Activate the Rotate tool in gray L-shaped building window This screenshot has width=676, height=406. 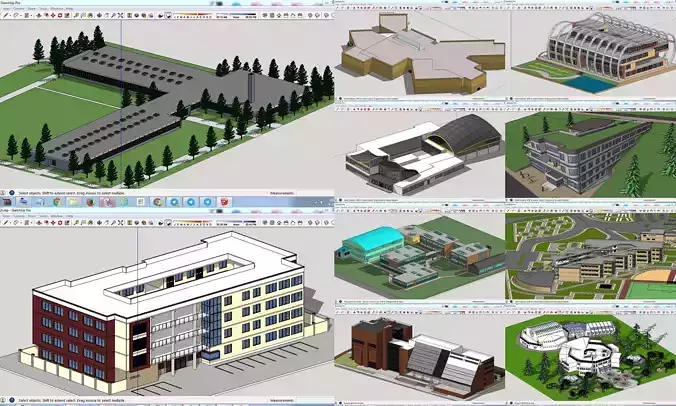tap(60, 15)
